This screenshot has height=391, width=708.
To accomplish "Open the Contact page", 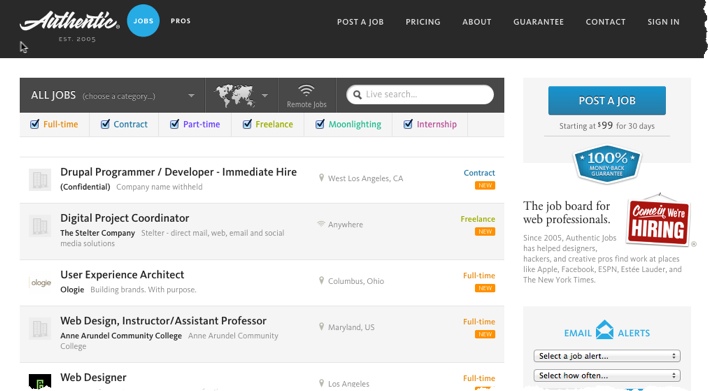I will pyautogui.click(x=606, y=22).
